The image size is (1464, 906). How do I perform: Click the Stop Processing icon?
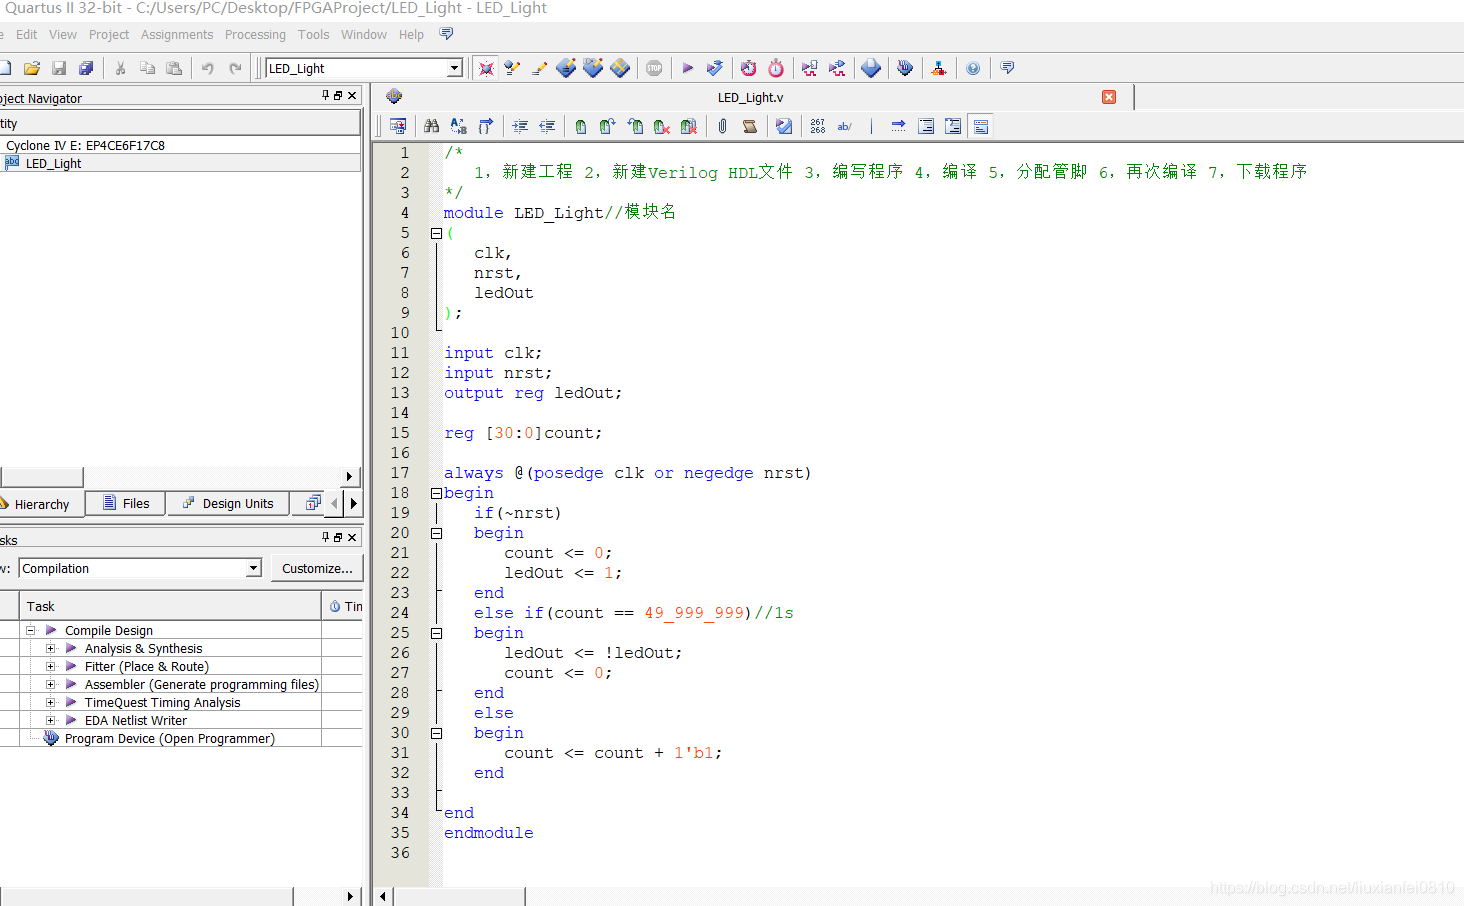click(x=654, y=68)
